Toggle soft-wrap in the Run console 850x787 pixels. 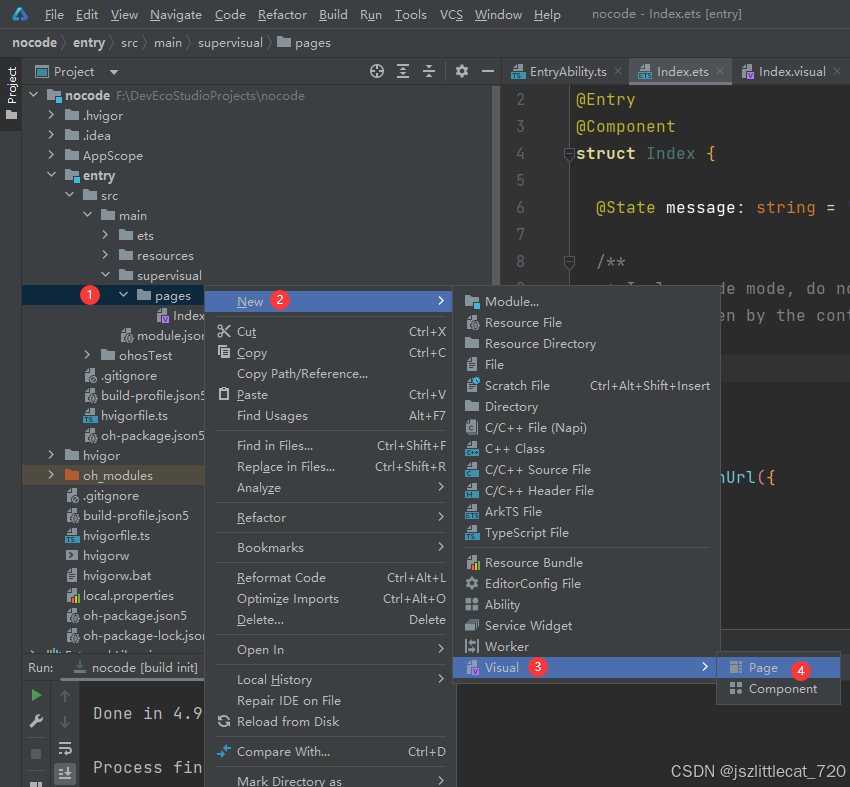point(65,747)
